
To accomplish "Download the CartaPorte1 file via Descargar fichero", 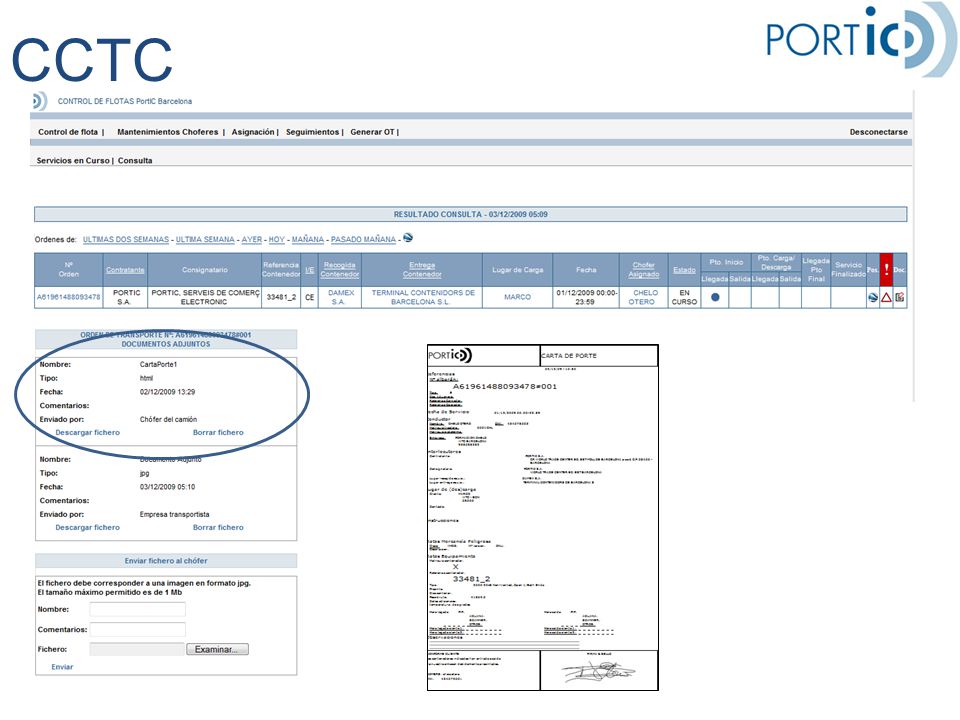I will [88, 432].
